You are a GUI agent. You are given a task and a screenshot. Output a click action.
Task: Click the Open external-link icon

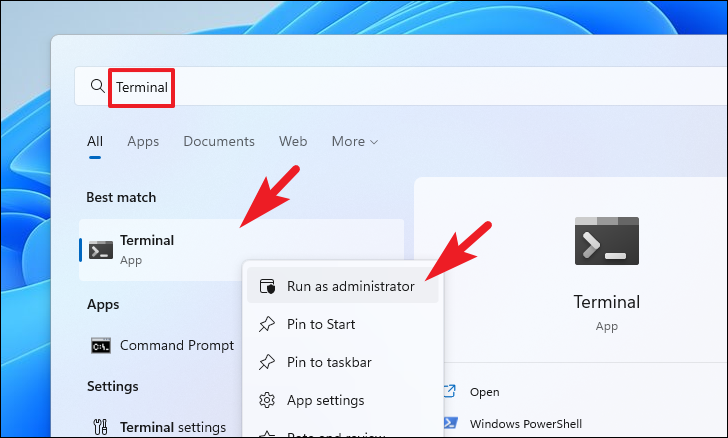pyautogui.click(x=449, y=392)
